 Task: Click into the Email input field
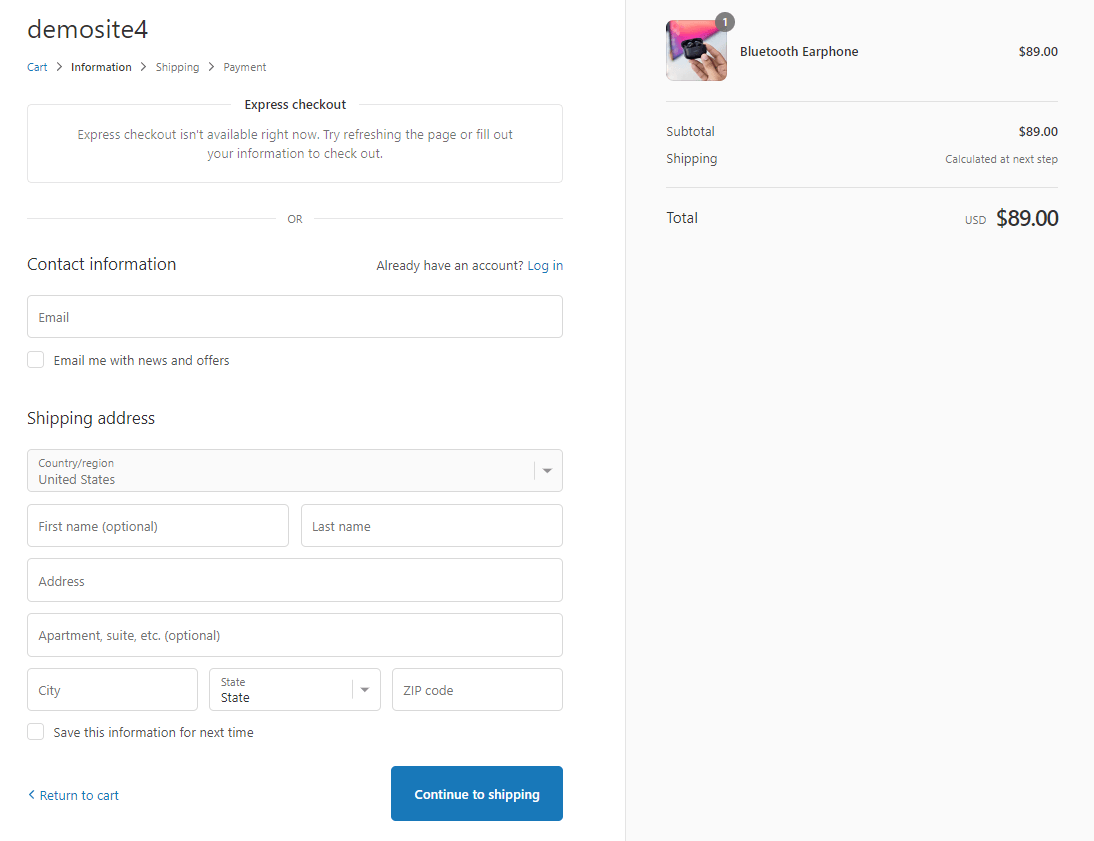294,317
